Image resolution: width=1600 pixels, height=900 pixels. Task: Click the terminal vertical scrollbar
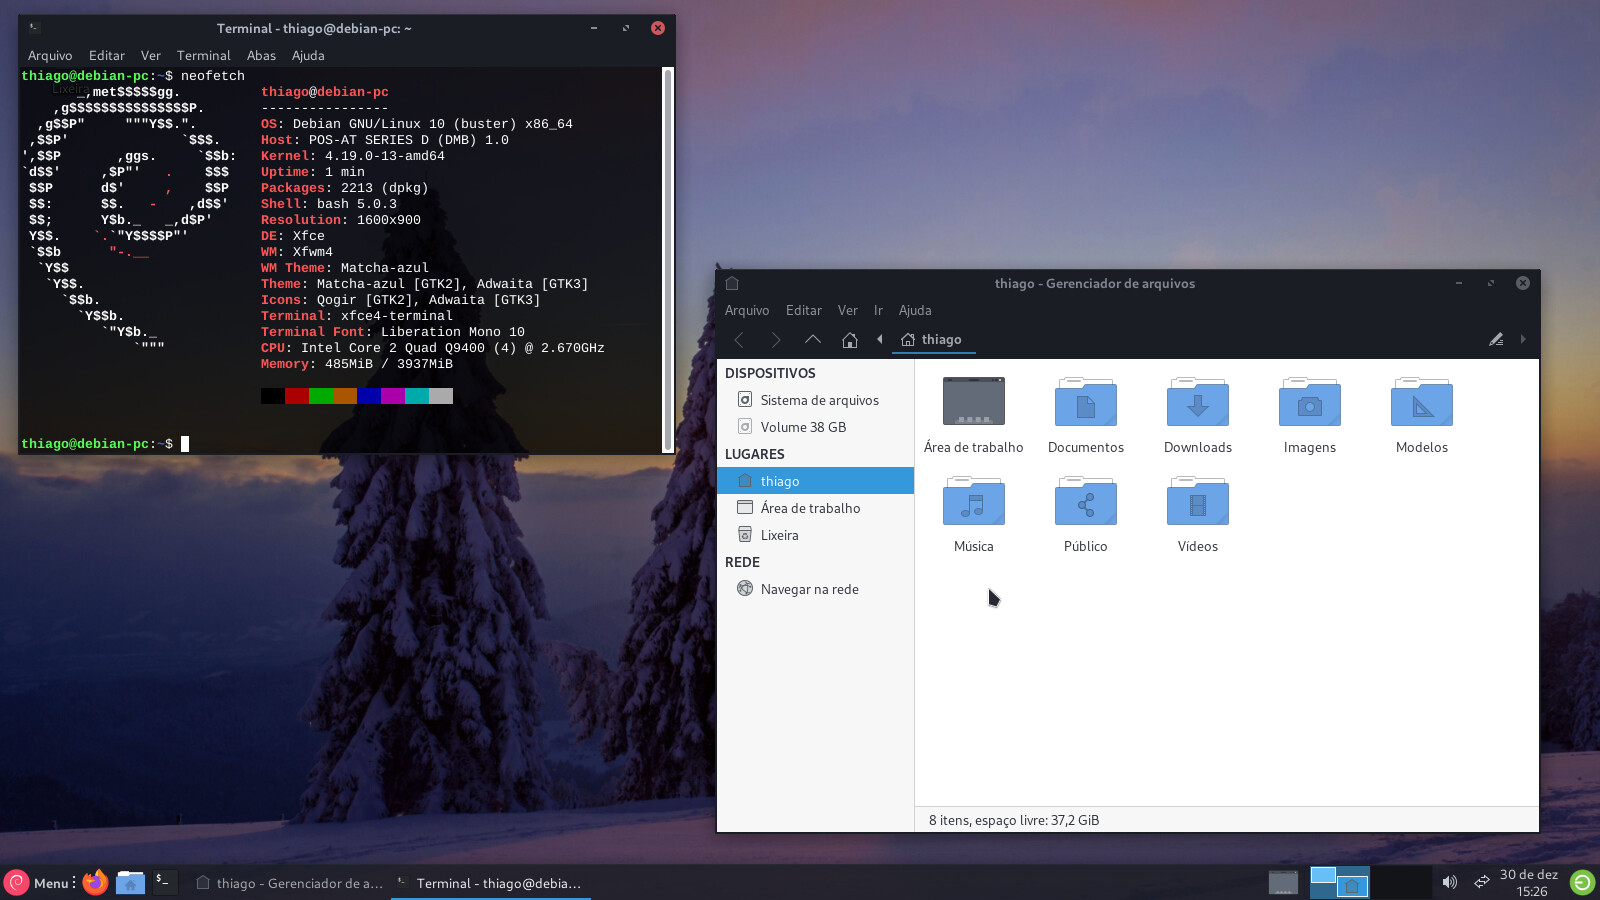coord(668,260)
